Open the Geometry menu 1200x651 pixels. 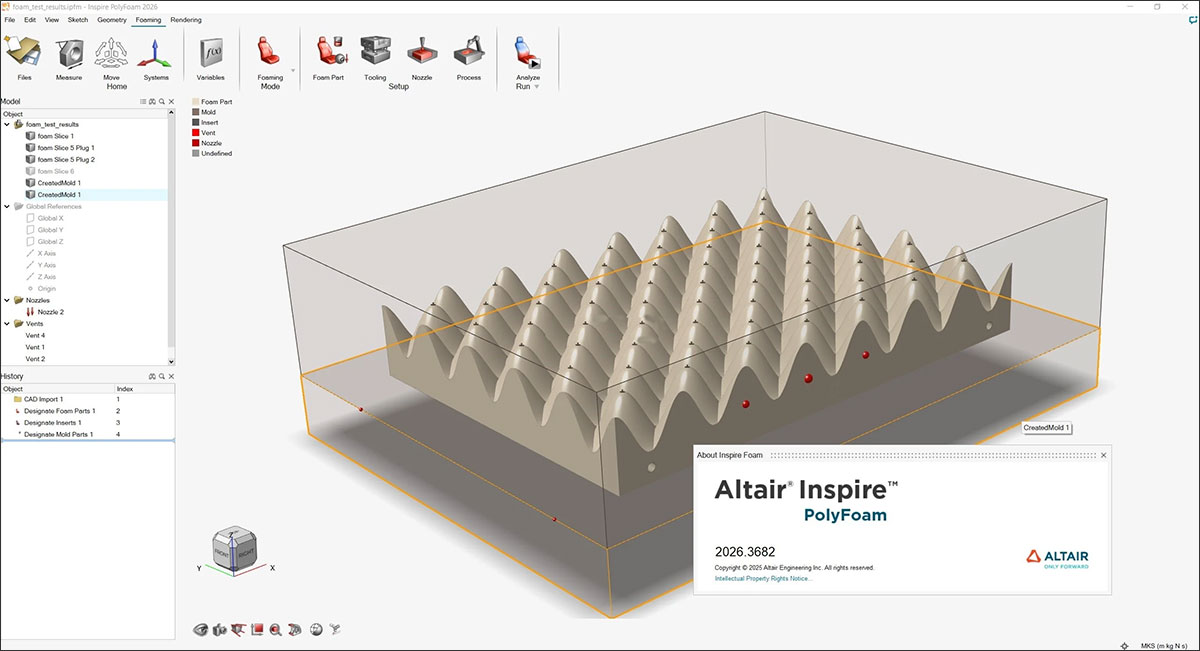tap(111, 18)
